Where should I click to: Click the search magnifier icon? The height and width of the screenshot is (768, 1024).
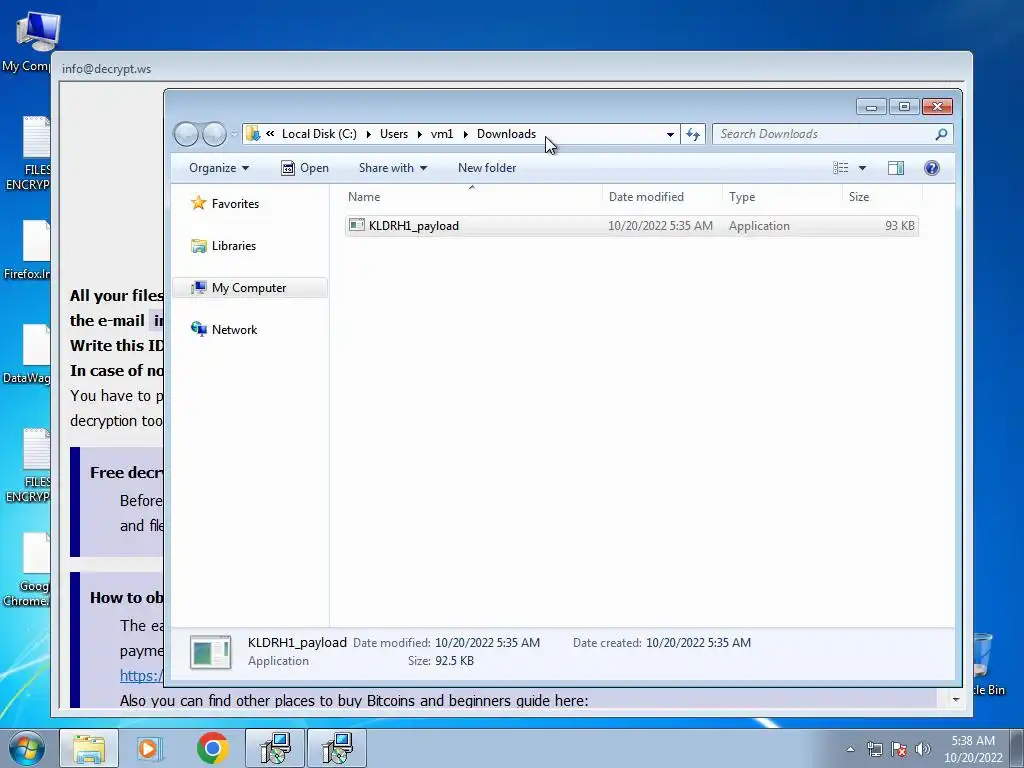[x=941, y=134]
